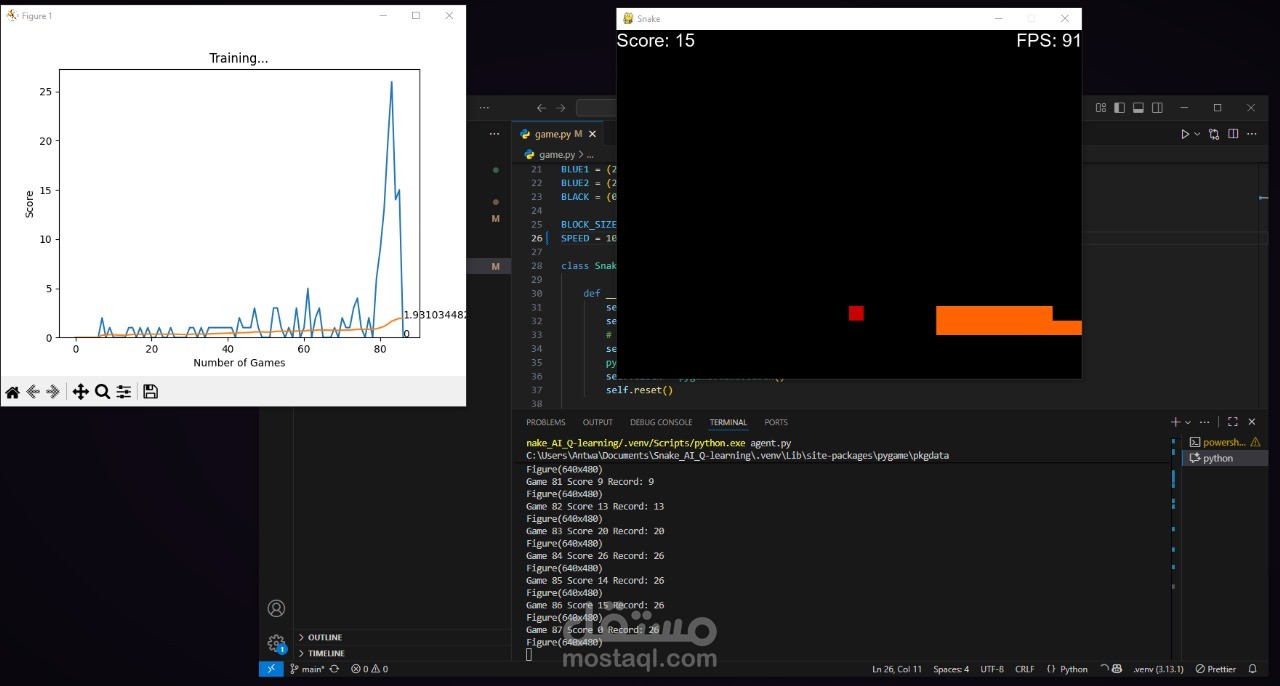This screenshot has width=1280, height=686.
Task: Go forward to next plot view
Action: point(53,392)
